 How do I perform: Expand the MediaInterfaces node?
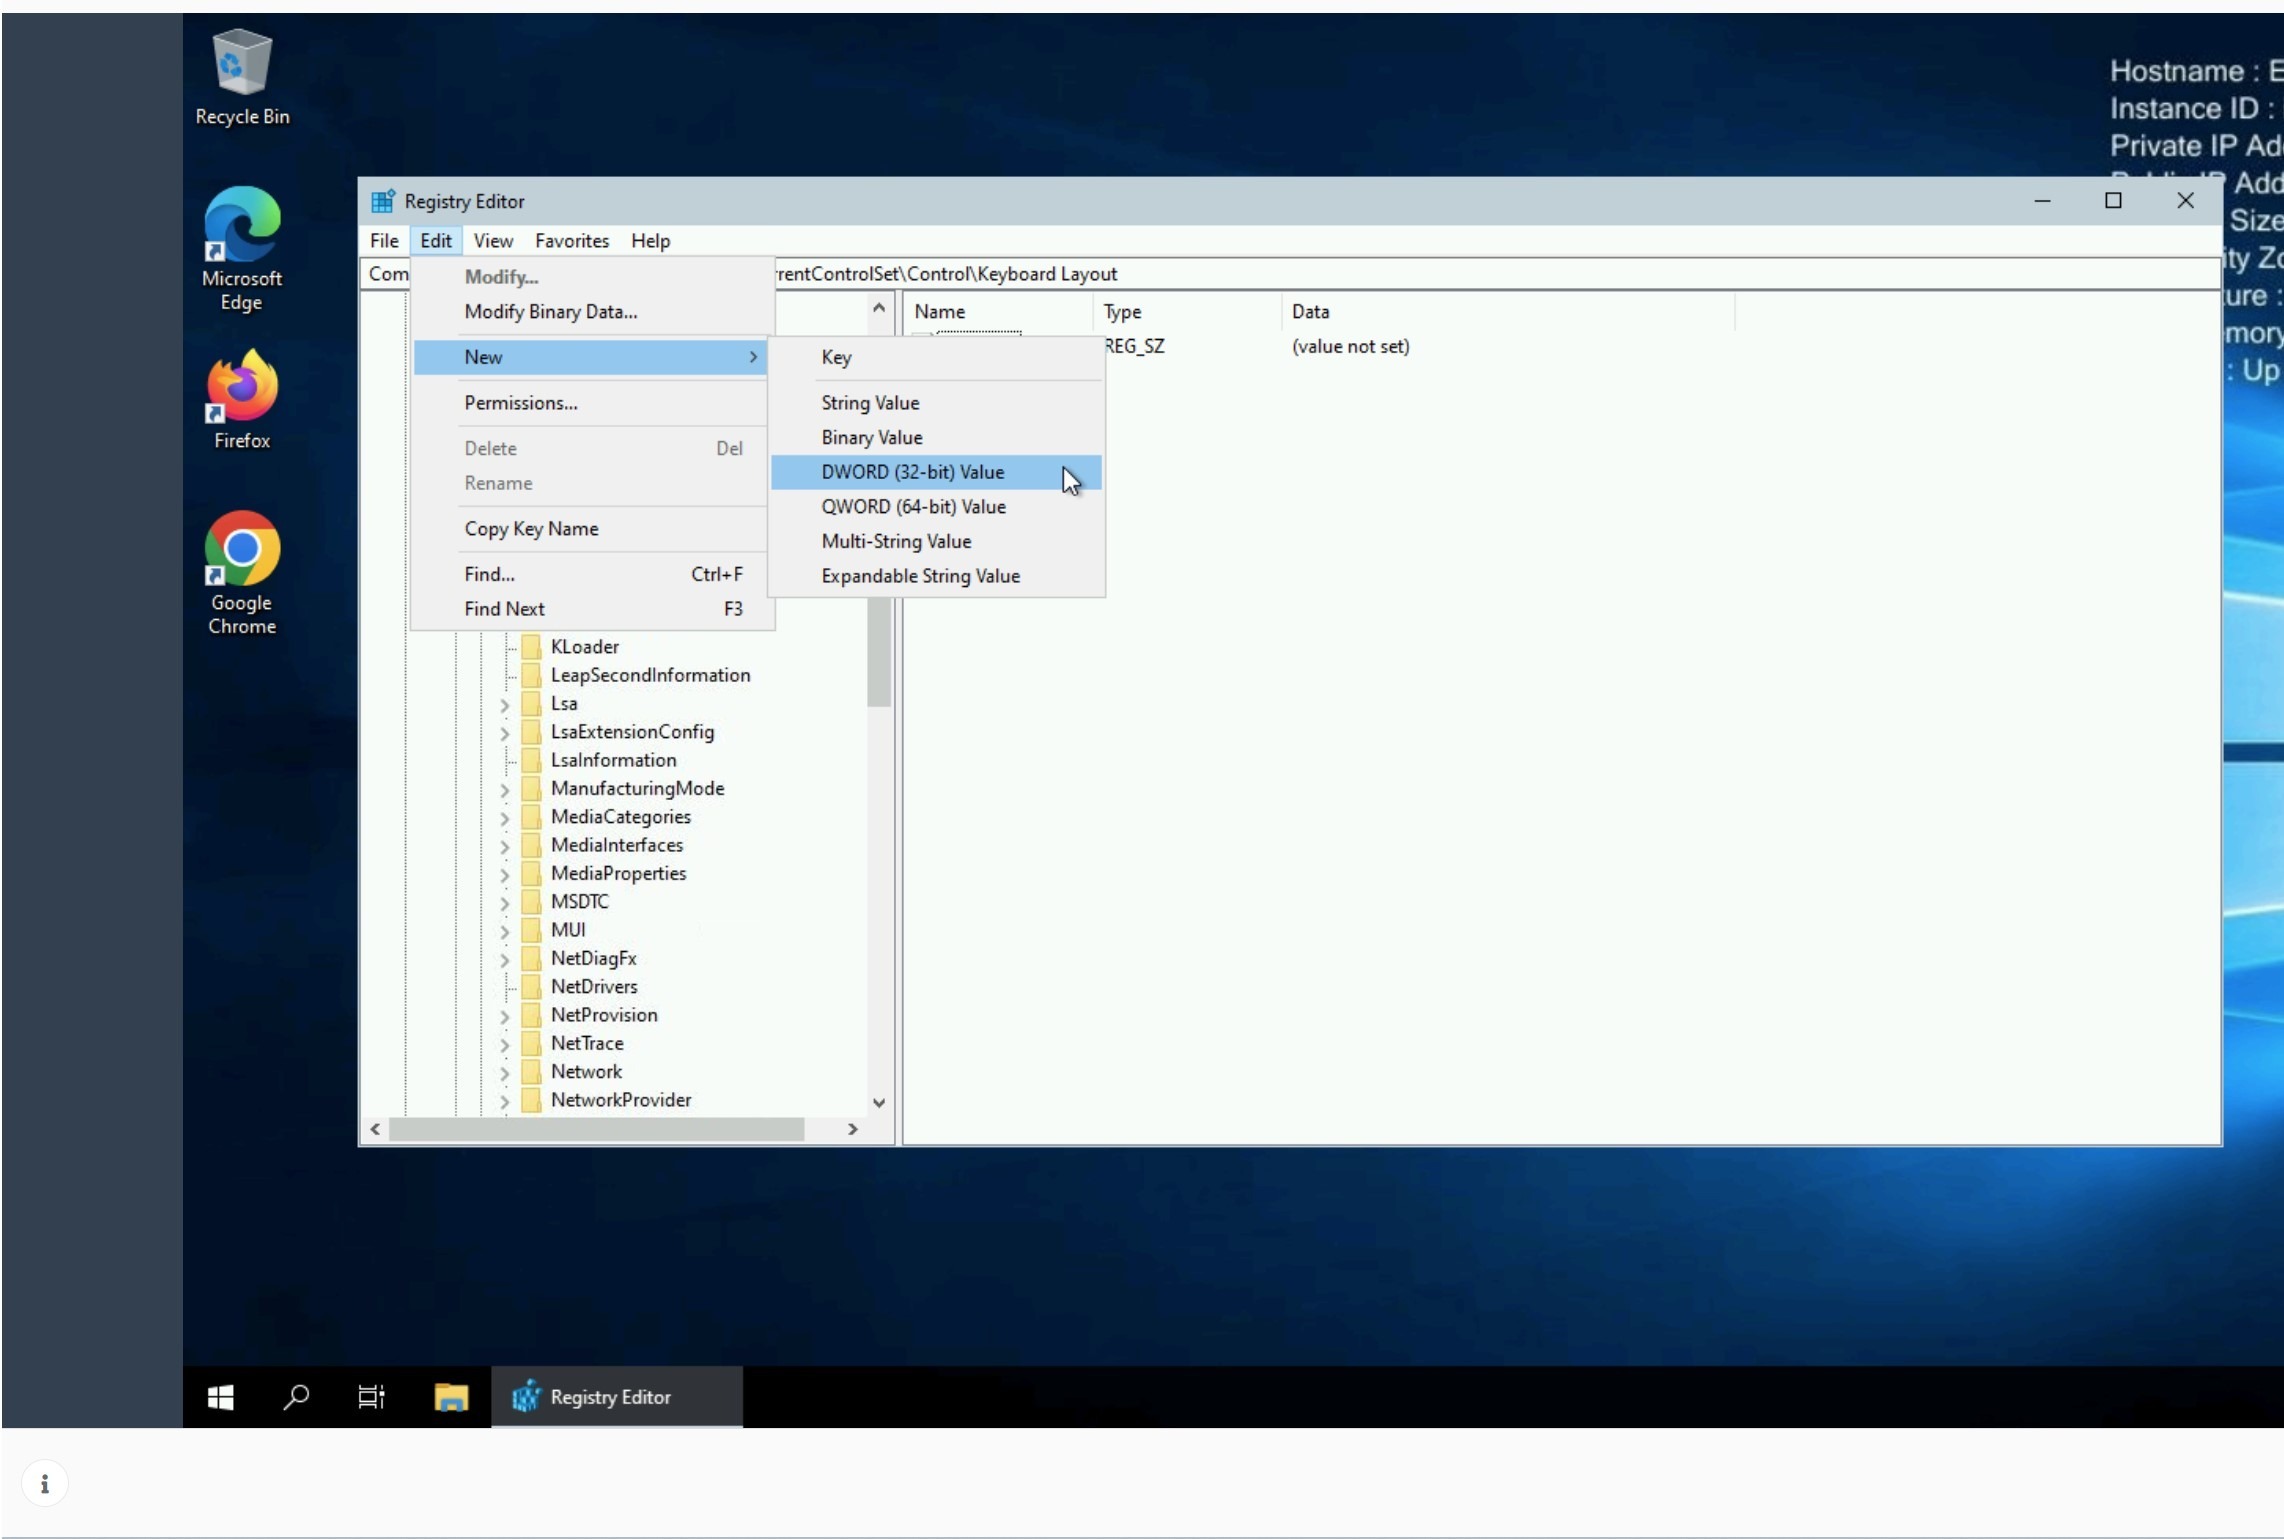[x=504, y=846]
